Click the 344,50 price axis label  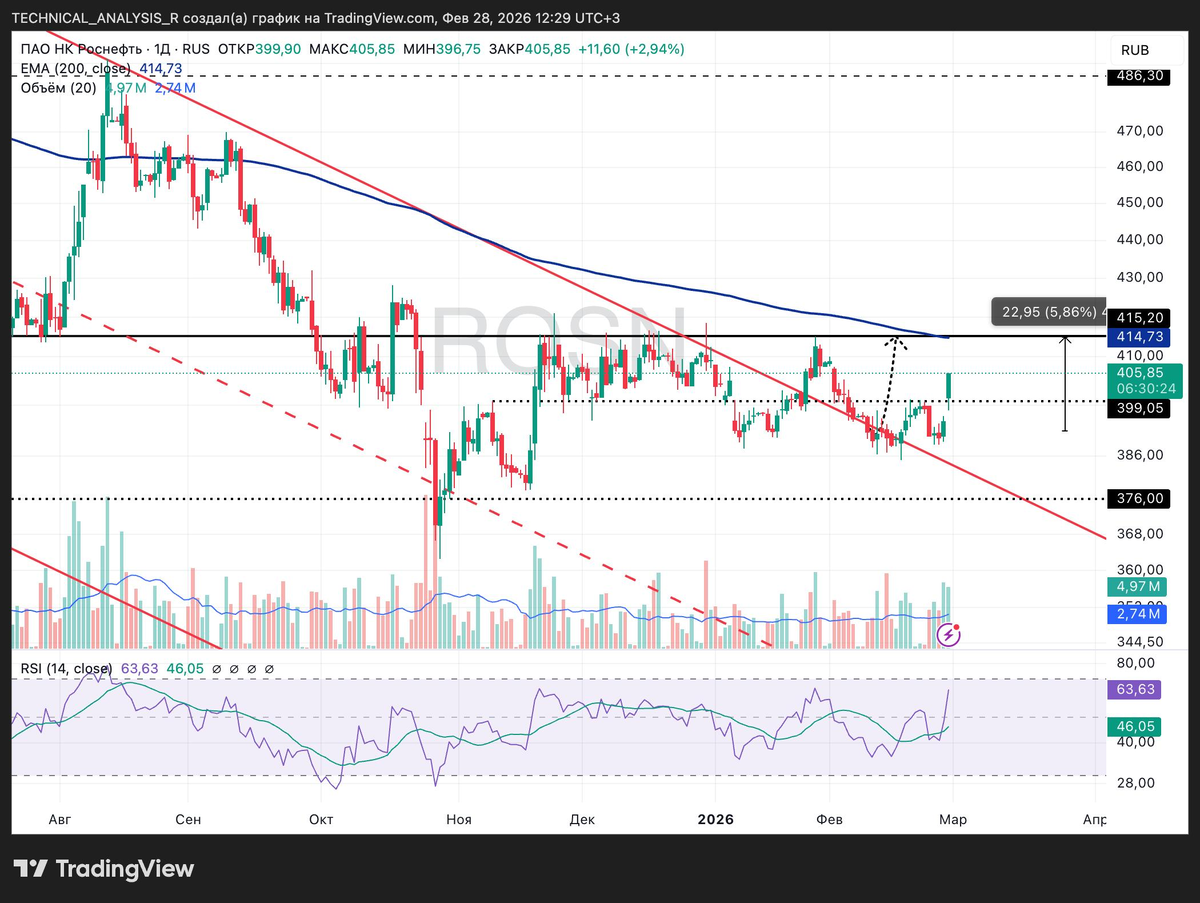1139,642
